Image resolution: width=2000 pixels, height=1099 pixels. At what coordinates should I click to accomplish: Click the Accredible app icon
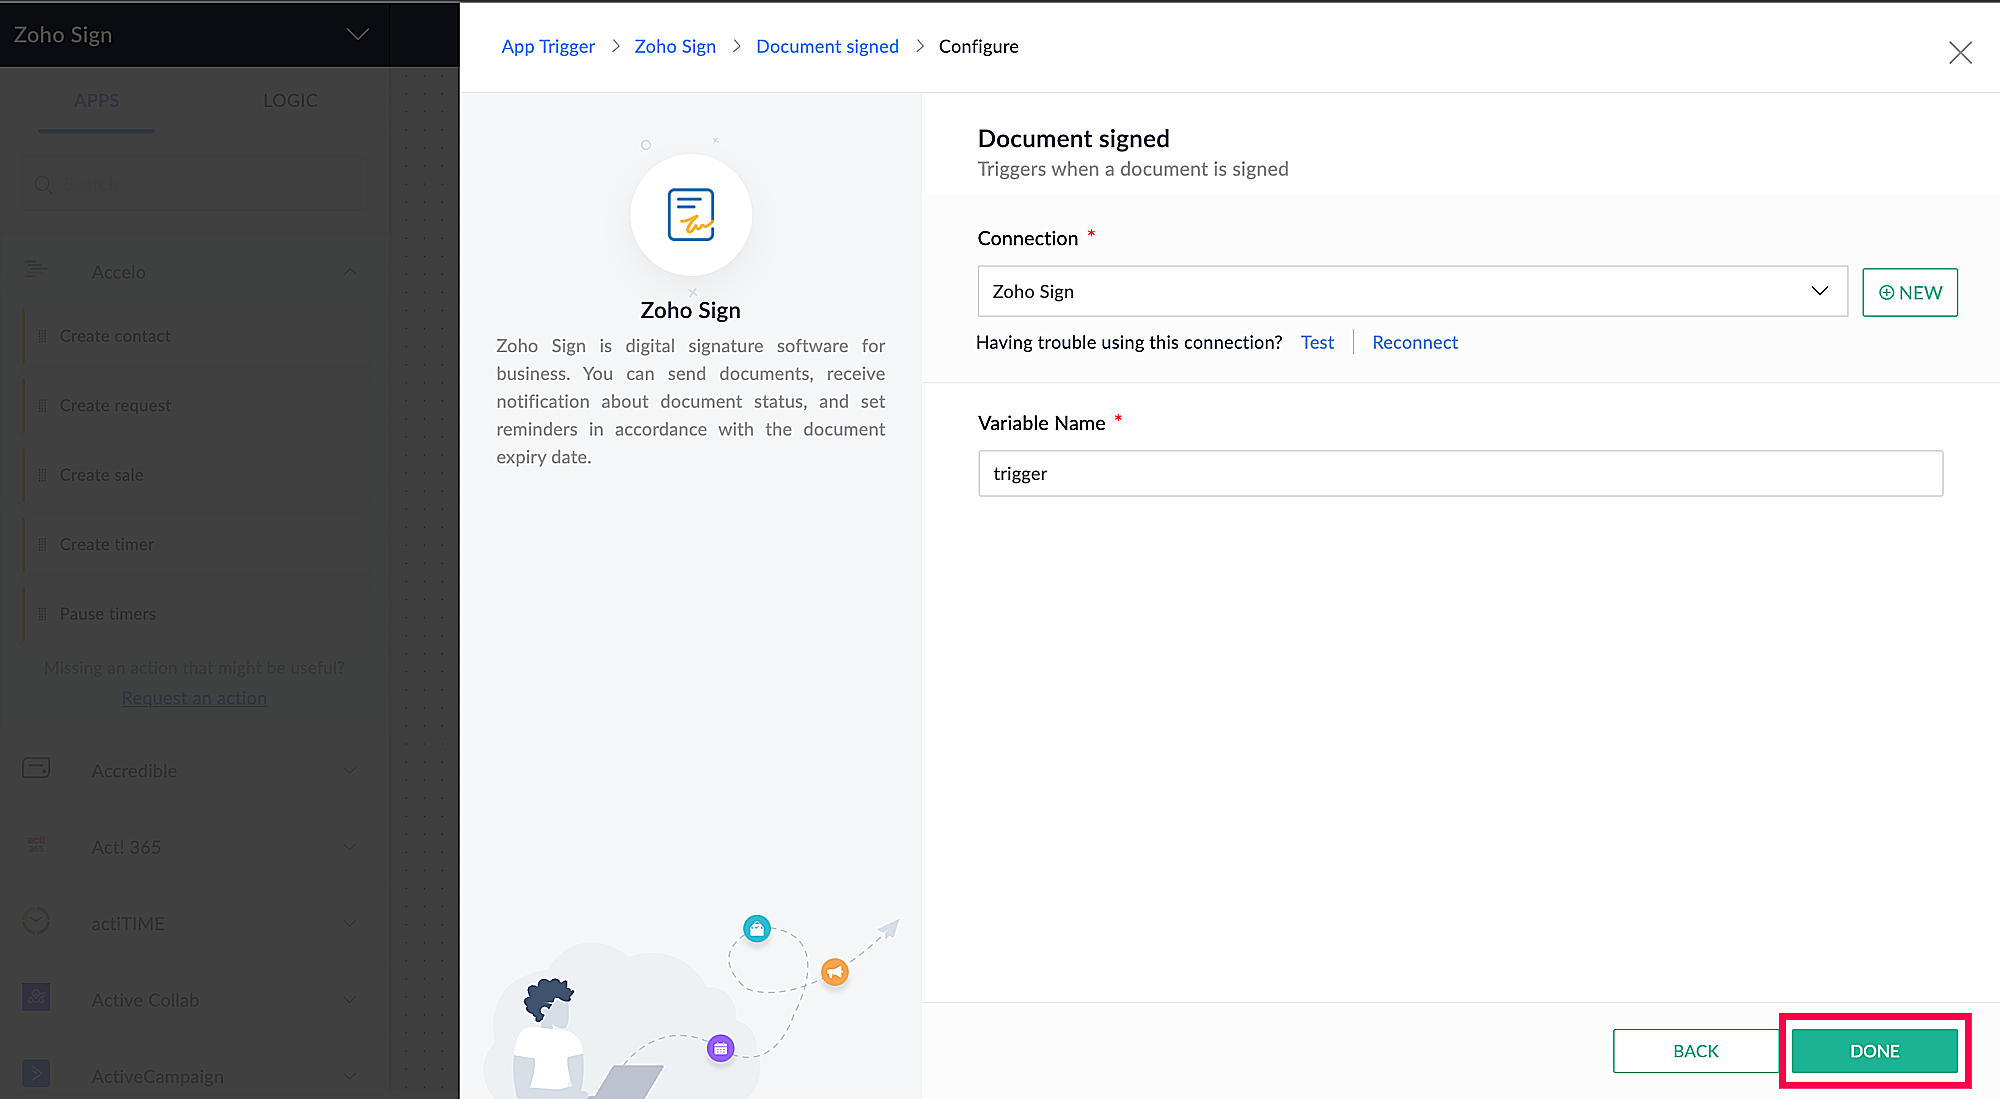36,769
